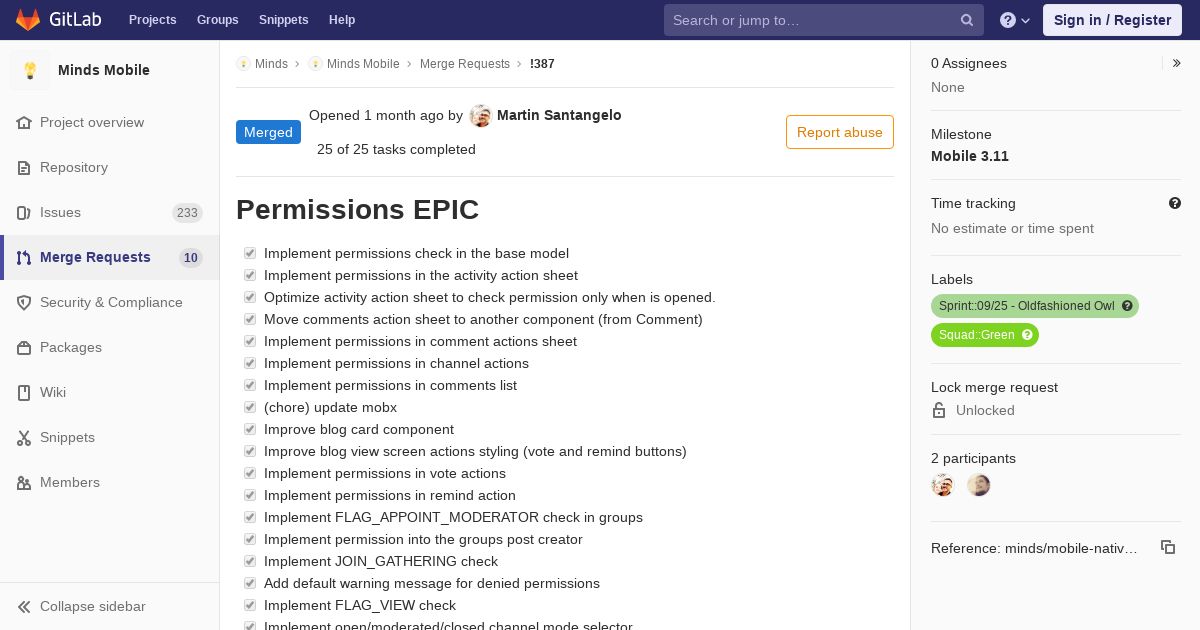Image resolution: width=1200 pixels, height=630 pixels.
Task: Click Martin Santangelo's author avatar
Action: [481, 116]
